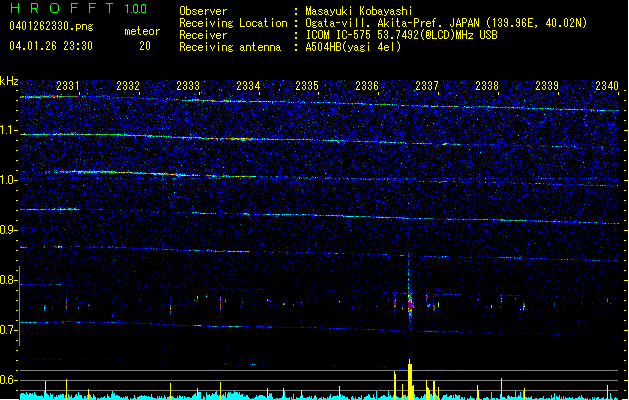The height and width of the screenshot is (400, 629).
Task: Click the 2337 time axis label
Action: pos(427,86)
